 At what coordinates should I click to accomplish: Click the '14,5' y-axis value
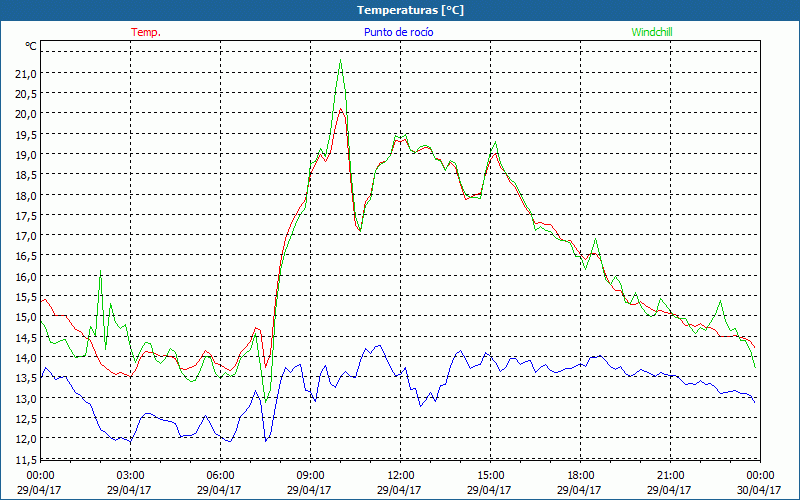coord(26,337)
